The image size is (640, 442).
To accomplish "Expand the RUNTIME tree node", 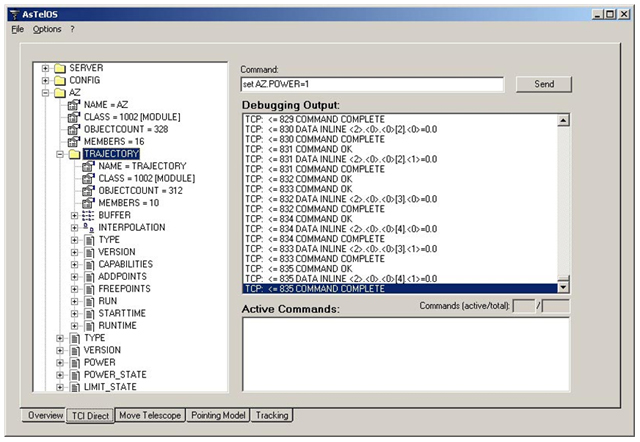I will [74, 325].
